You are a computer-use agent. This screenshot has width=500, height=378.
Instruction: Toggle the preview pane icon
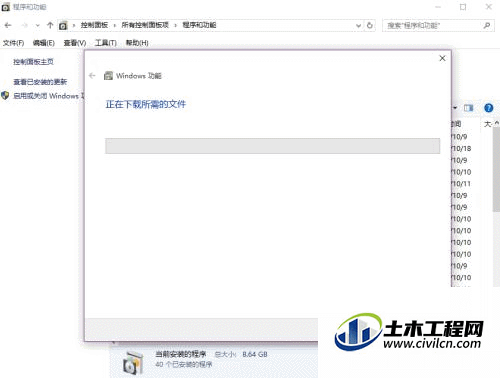coord(469,108)
